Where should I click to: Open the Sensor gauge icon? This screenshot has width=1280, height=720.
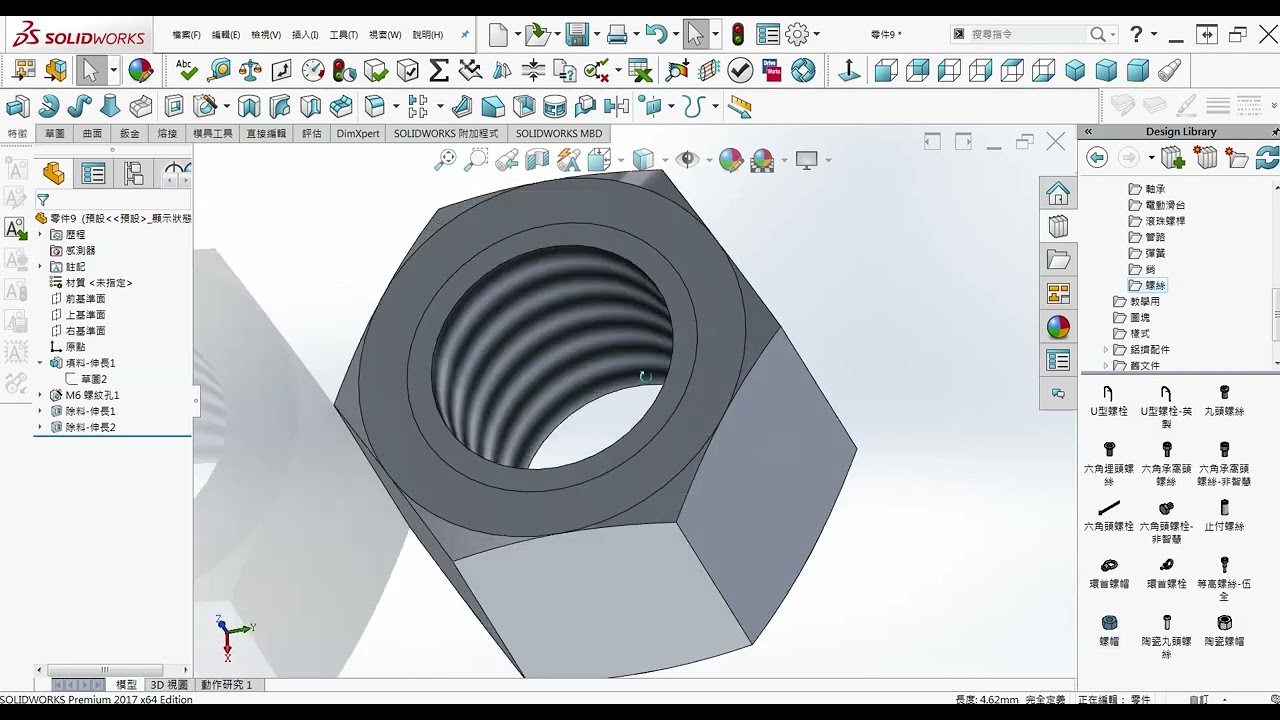pyautogui.click(x=313, y=70)
